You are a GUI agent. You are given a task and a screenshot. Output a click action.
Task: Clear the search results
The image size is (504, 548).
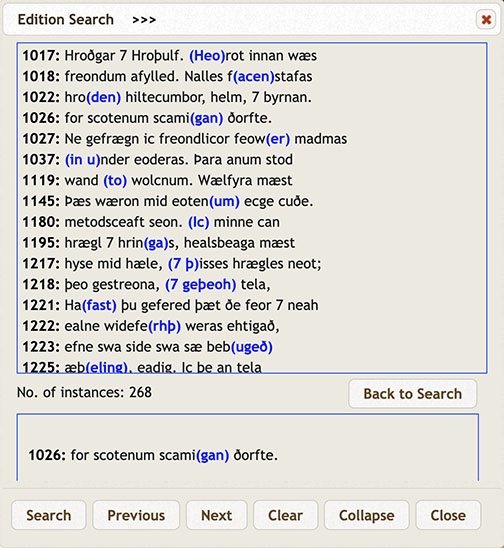286,515
